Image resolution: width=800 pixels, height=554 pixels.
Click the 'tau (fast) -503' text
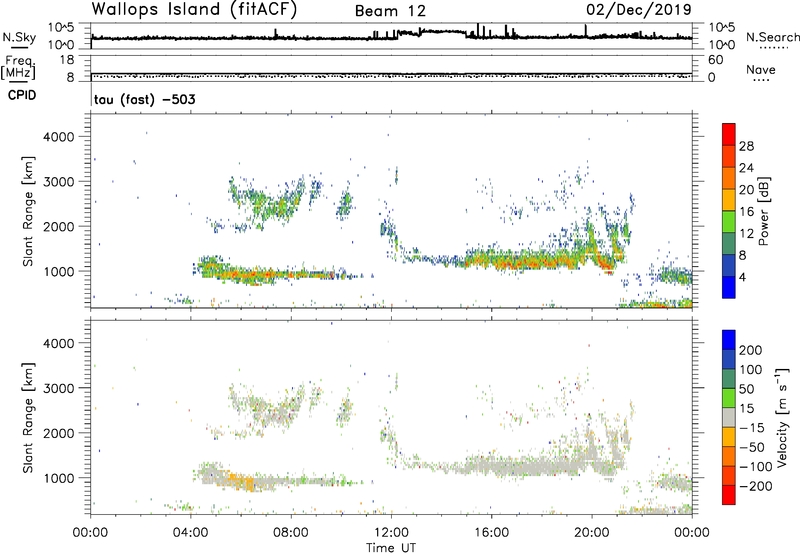coord(144,99)
